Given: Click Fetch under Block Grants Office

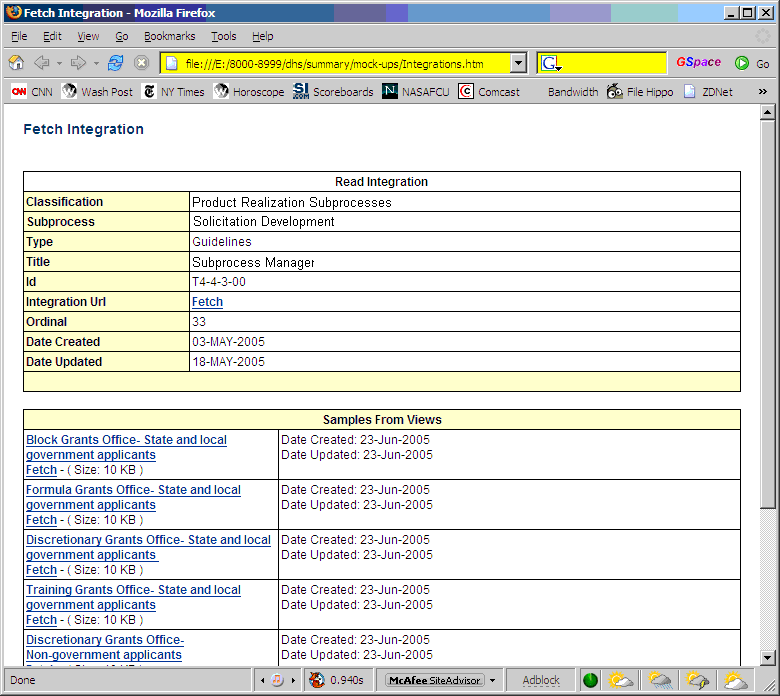Looking at the screenshot, I should point(41,470).
